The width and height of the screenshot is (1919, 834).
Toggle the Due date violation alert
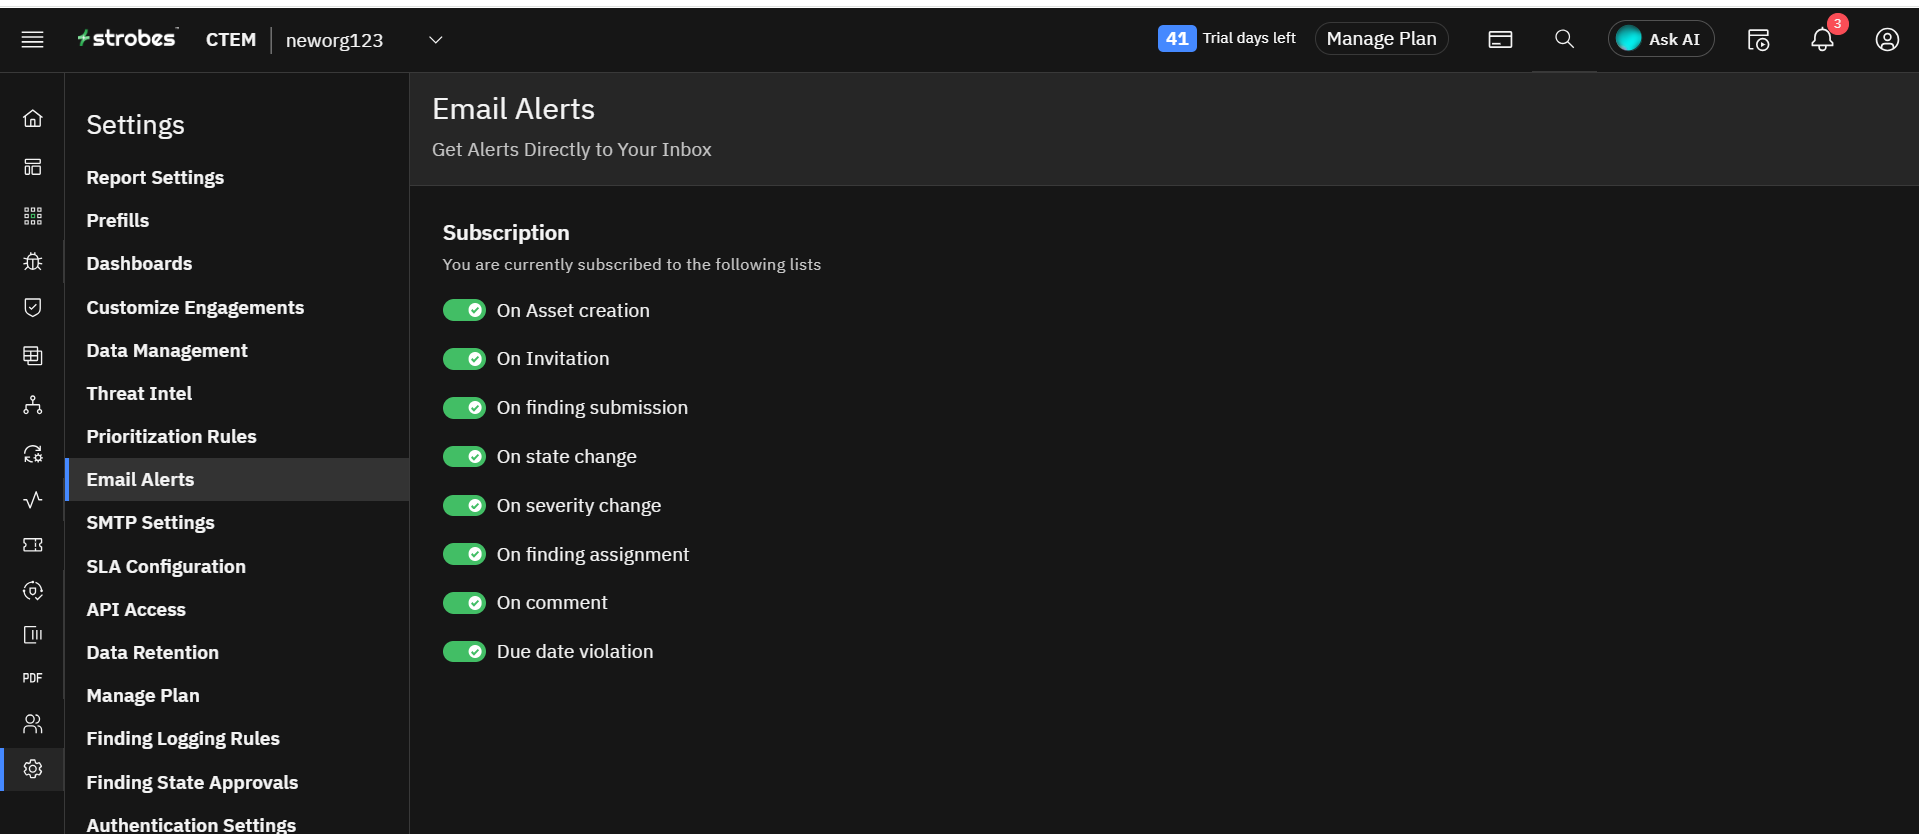[x=464, y=652]
